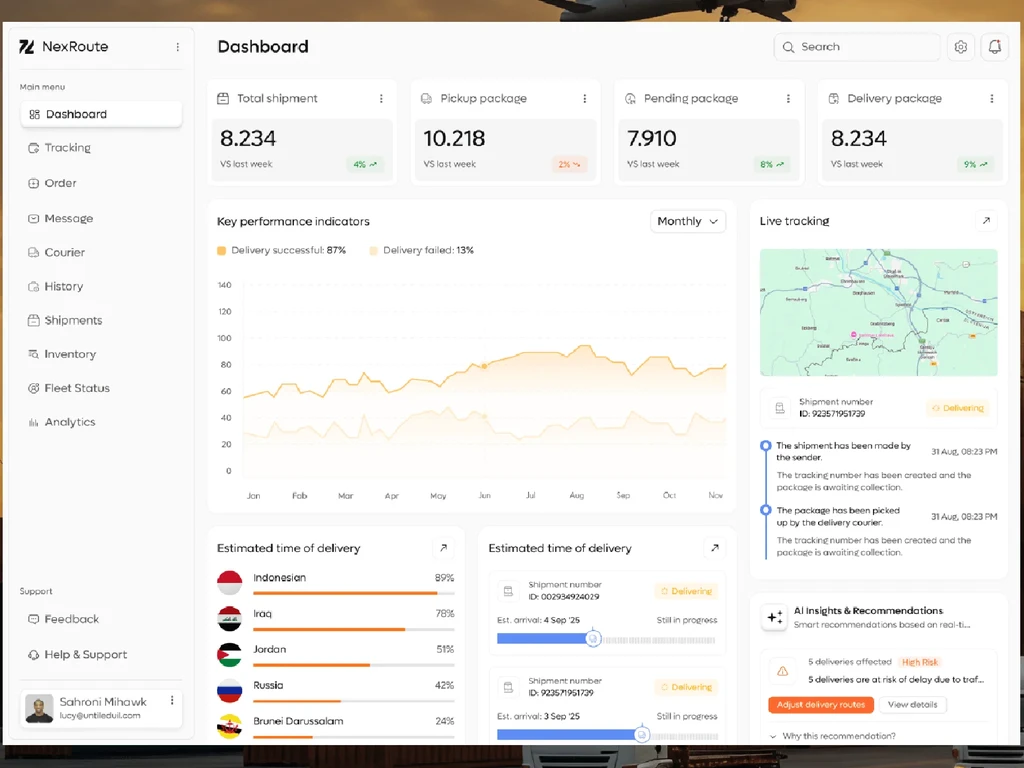Screen dimensions: 1024x768
Task: Open NexRoute sidebar three-dot menu
Action: [x=178, y=47]
